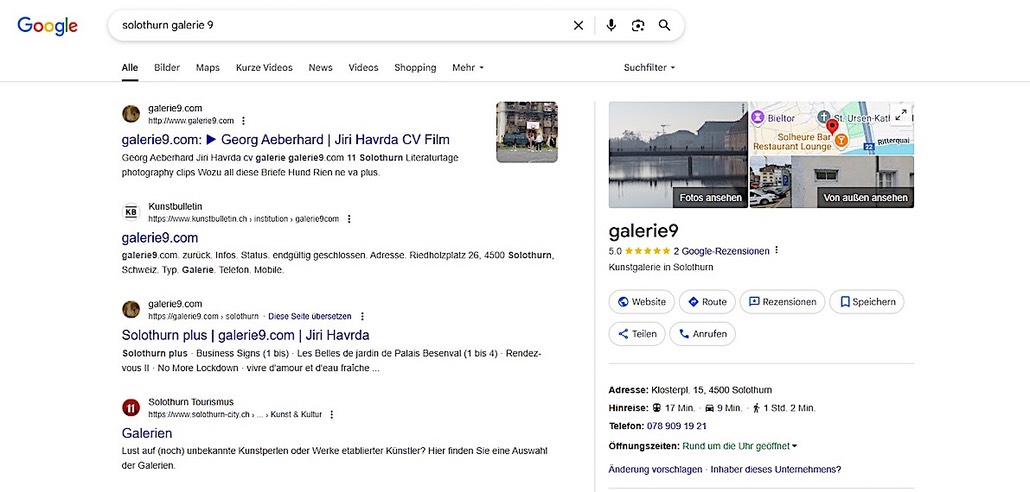
Task: Click the Solothurn Tourismus red favicon
Action: point(131,408)
